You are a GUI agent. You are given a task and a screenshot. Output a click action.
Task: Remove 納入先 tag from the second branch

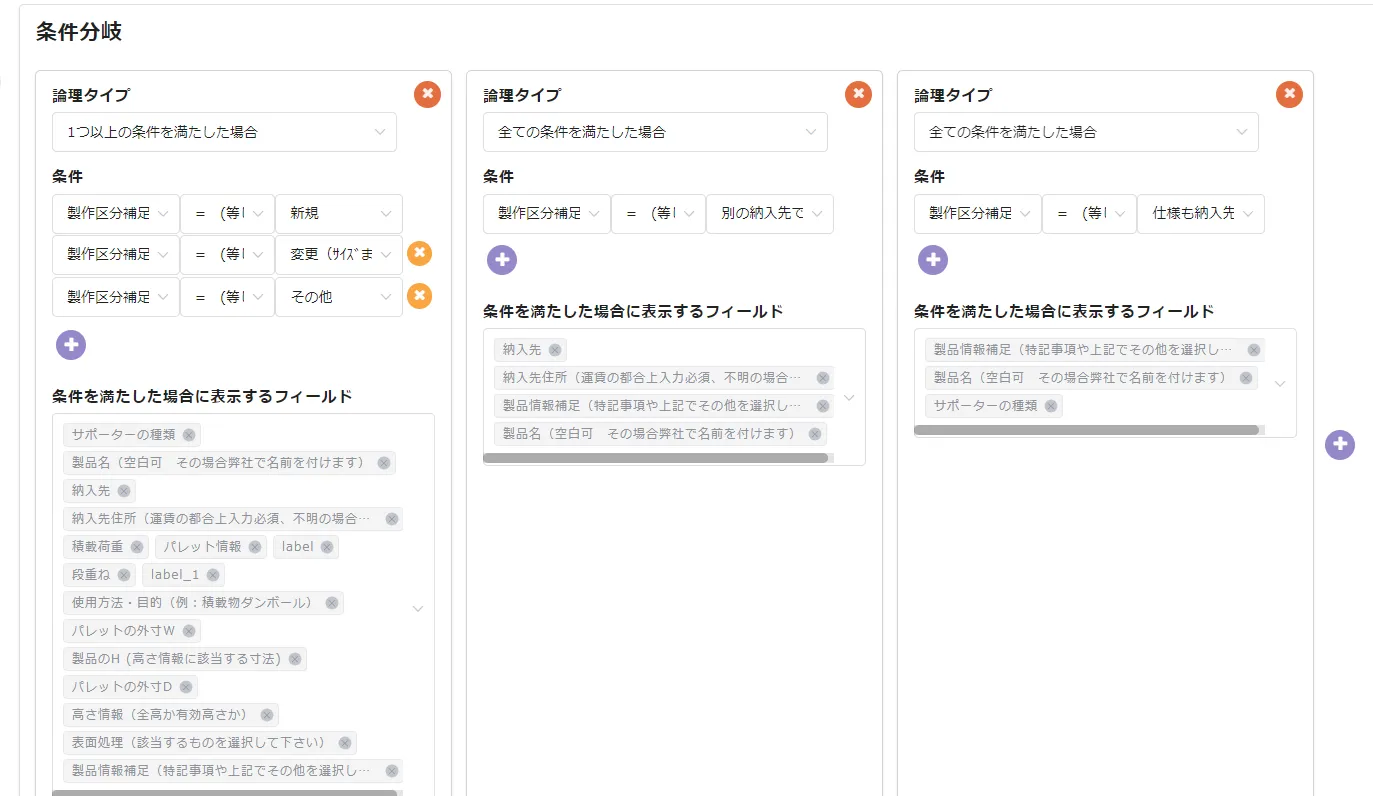[555, 350]
